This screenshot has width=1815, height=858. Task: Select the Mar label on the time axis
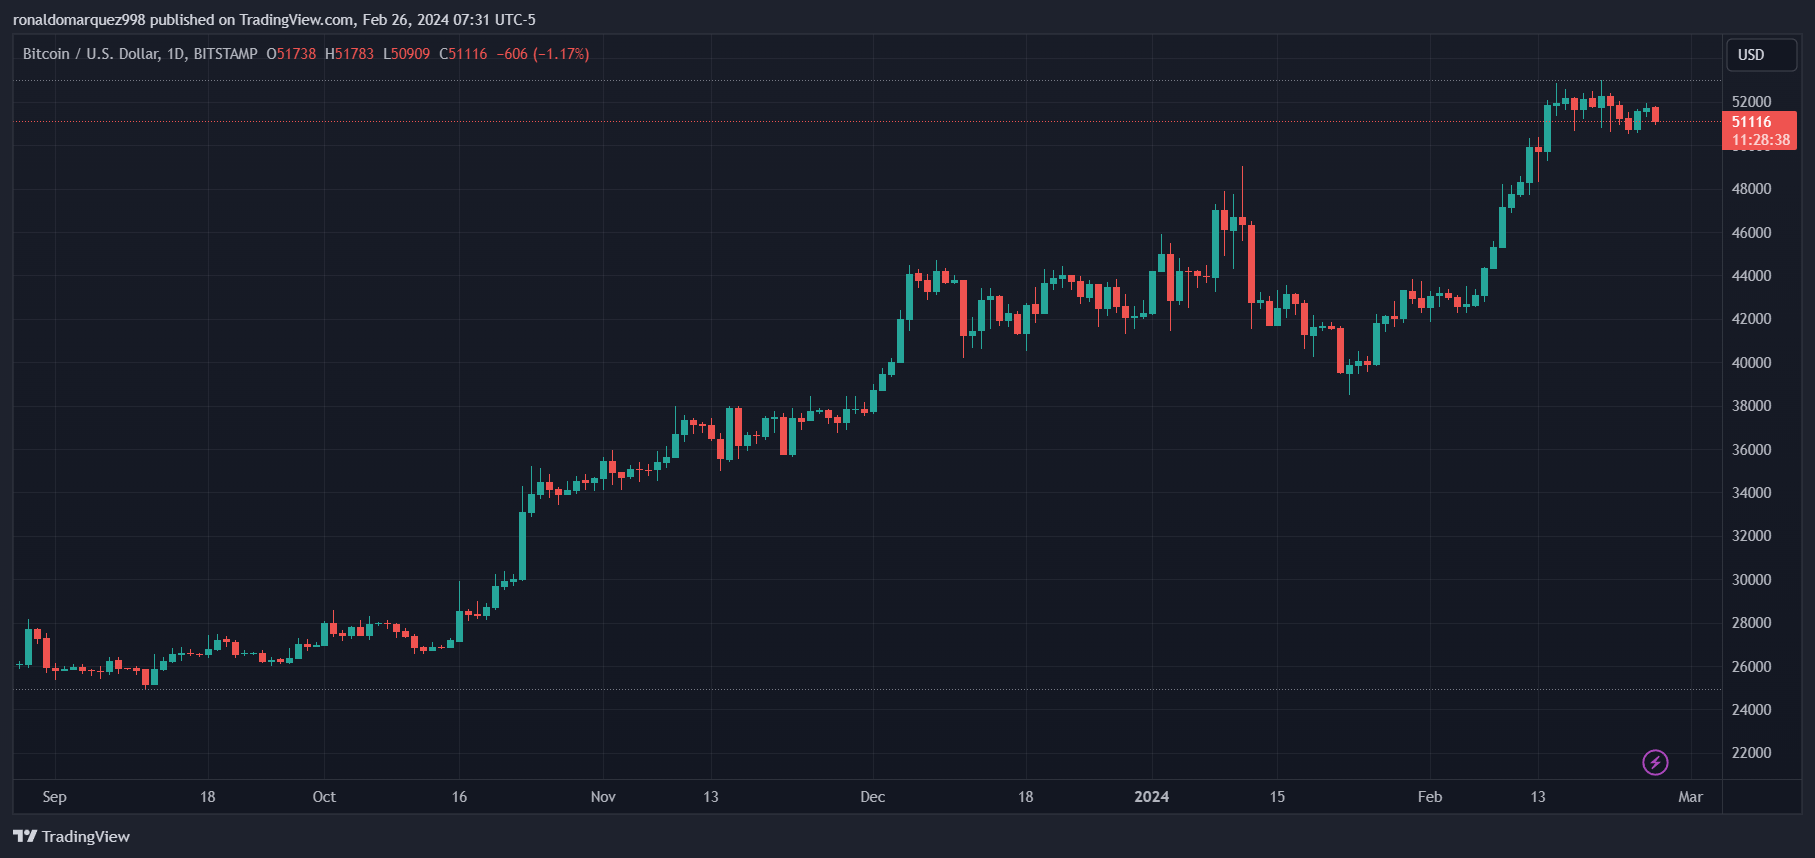point(1692,797)
